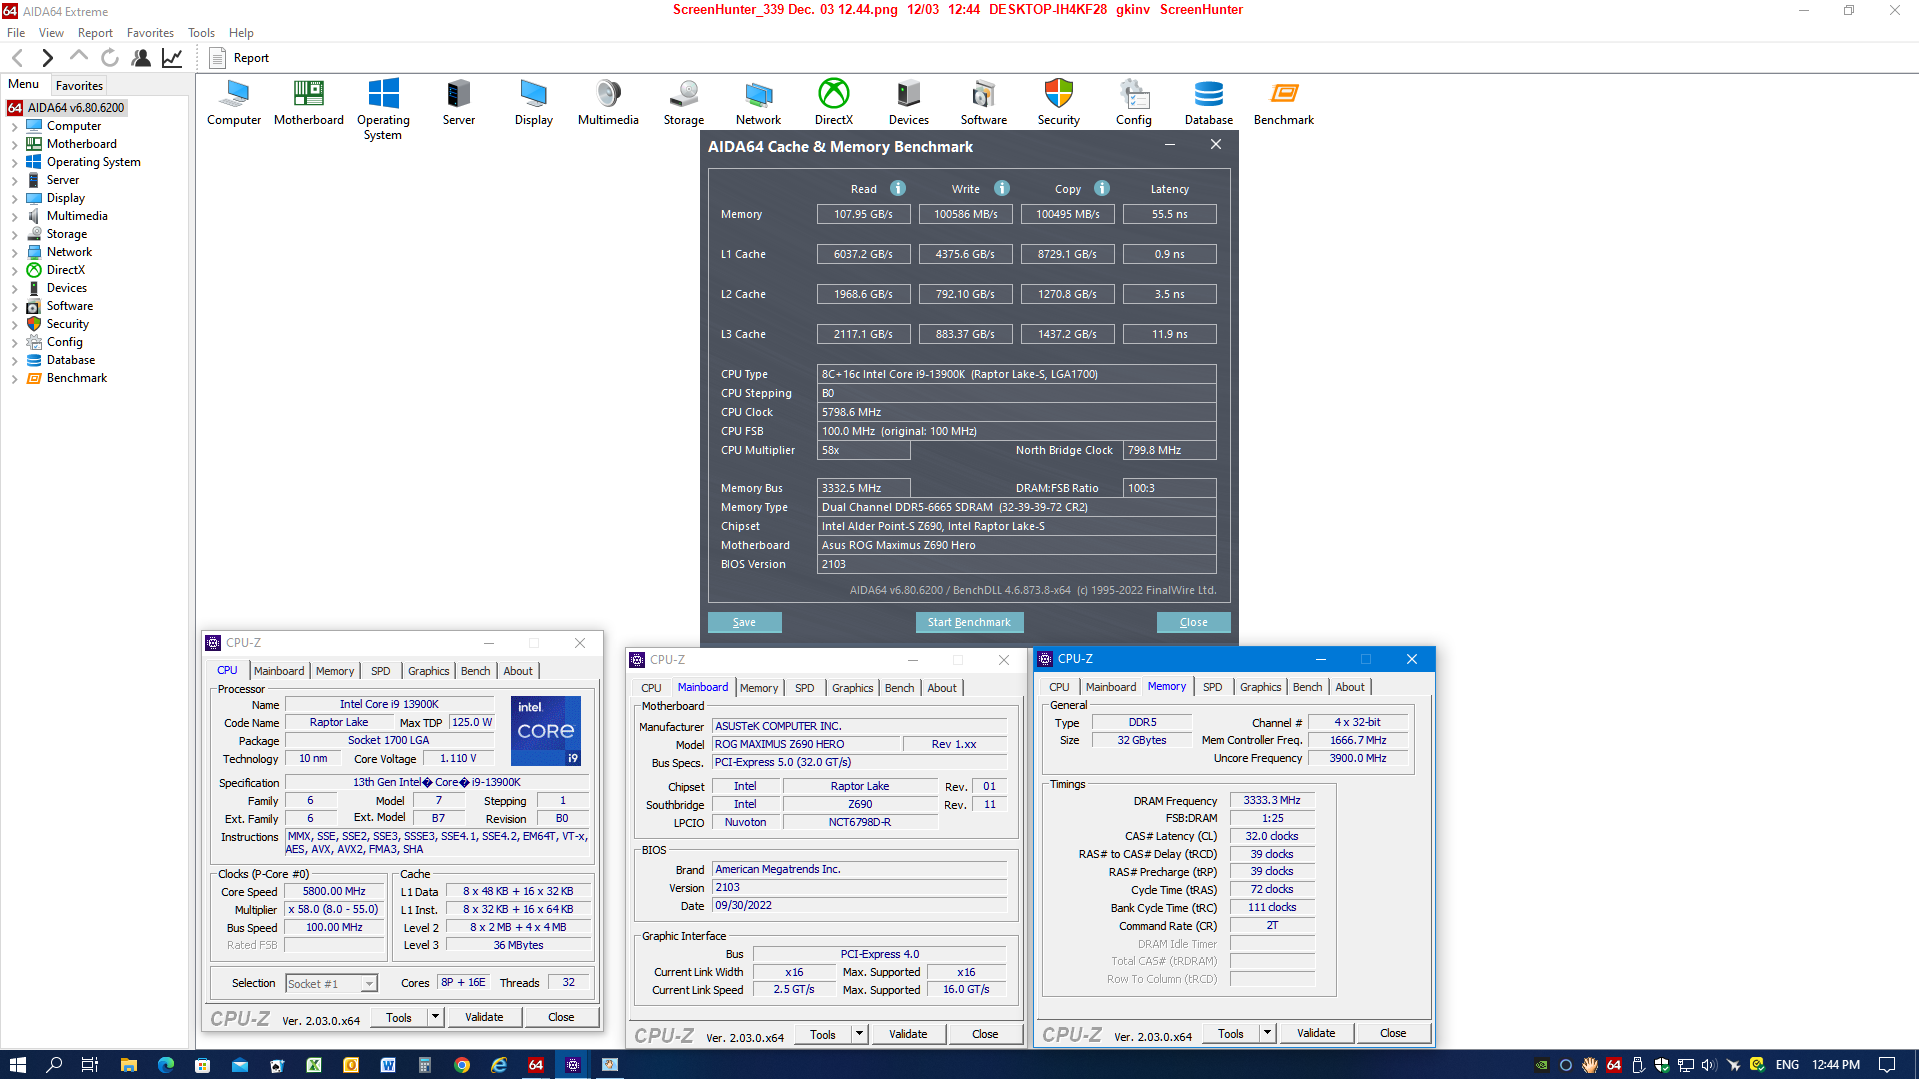Click the Core Speed value in CPU-Z
The image size is (1919, 1079).
coord(334,892)
